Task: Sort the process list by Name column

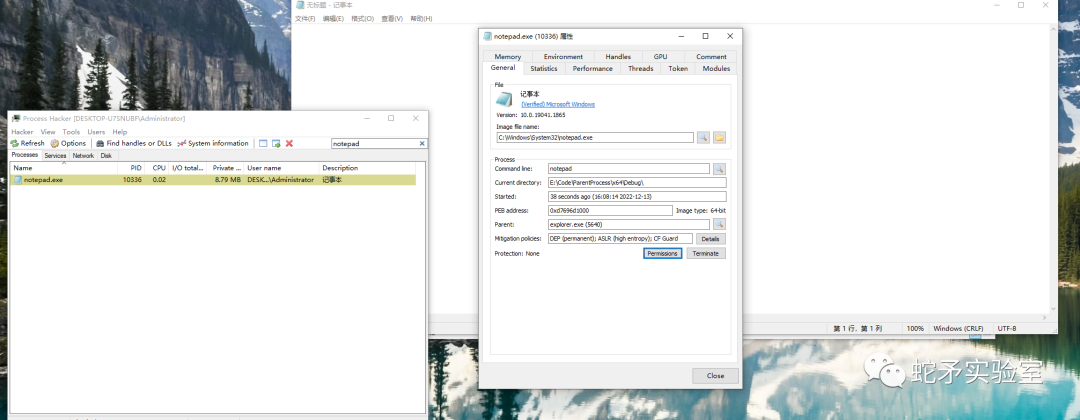Action: pos(64,168)
